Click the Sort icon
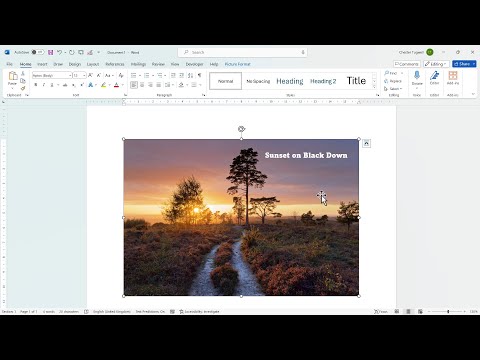This screenshot has width=480, height=360. 190,75
